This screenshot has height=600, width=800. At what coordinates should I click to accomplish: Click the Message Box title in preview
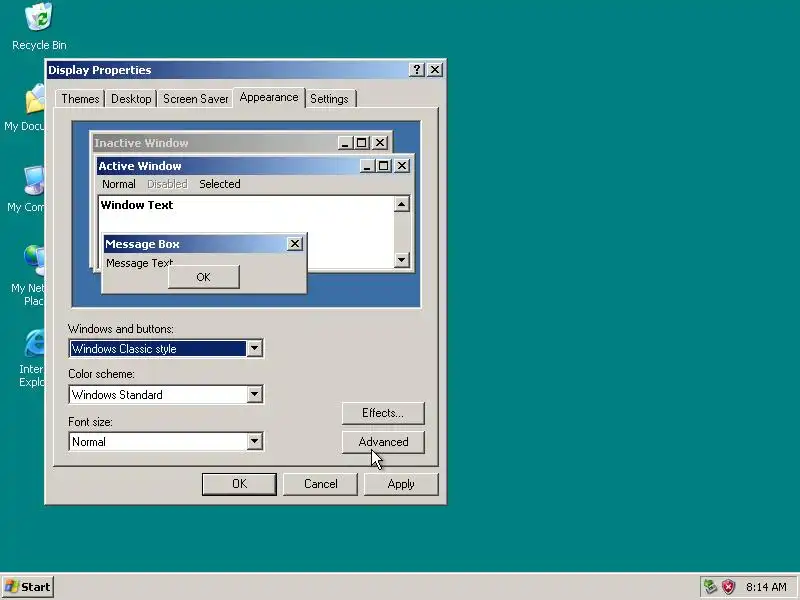142,244
